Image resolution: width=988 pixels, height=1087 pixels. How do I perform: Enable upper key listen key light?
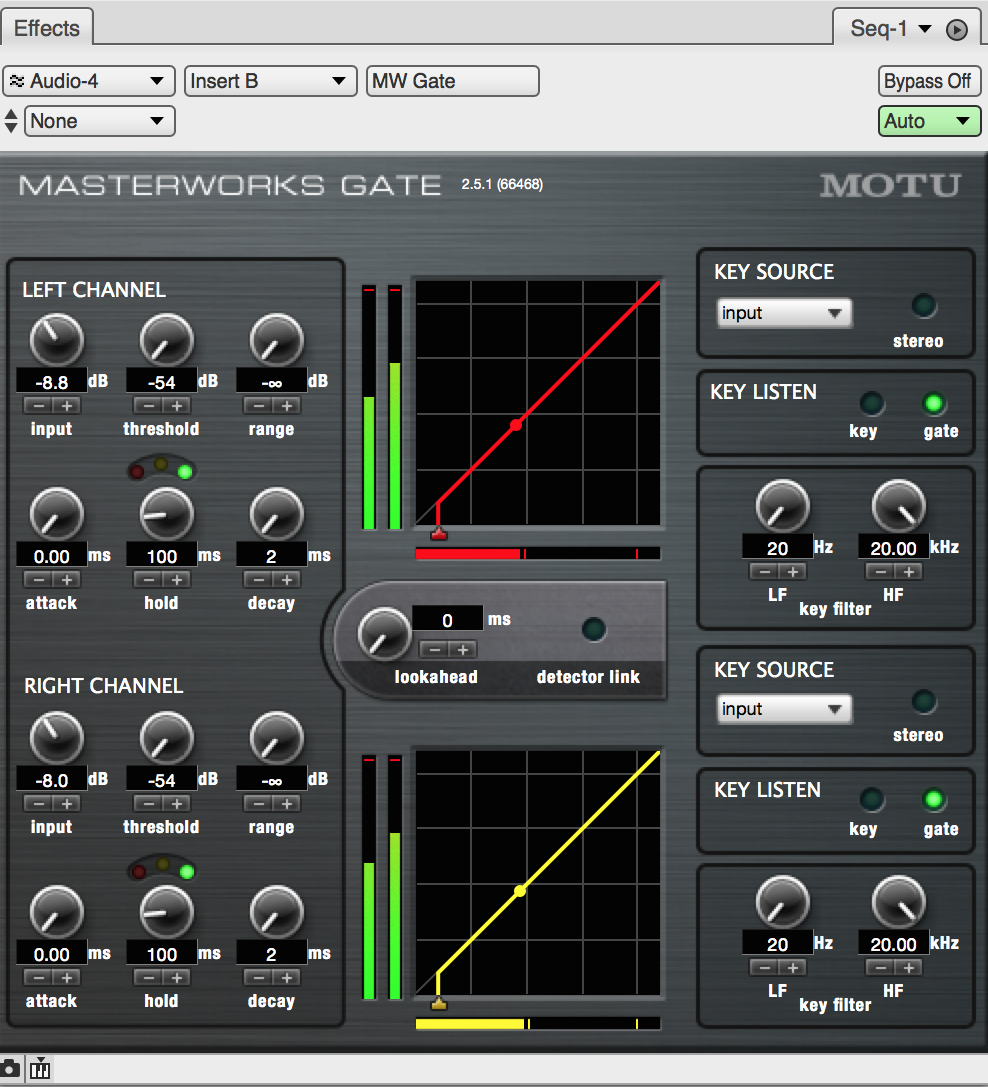point(872,403)
